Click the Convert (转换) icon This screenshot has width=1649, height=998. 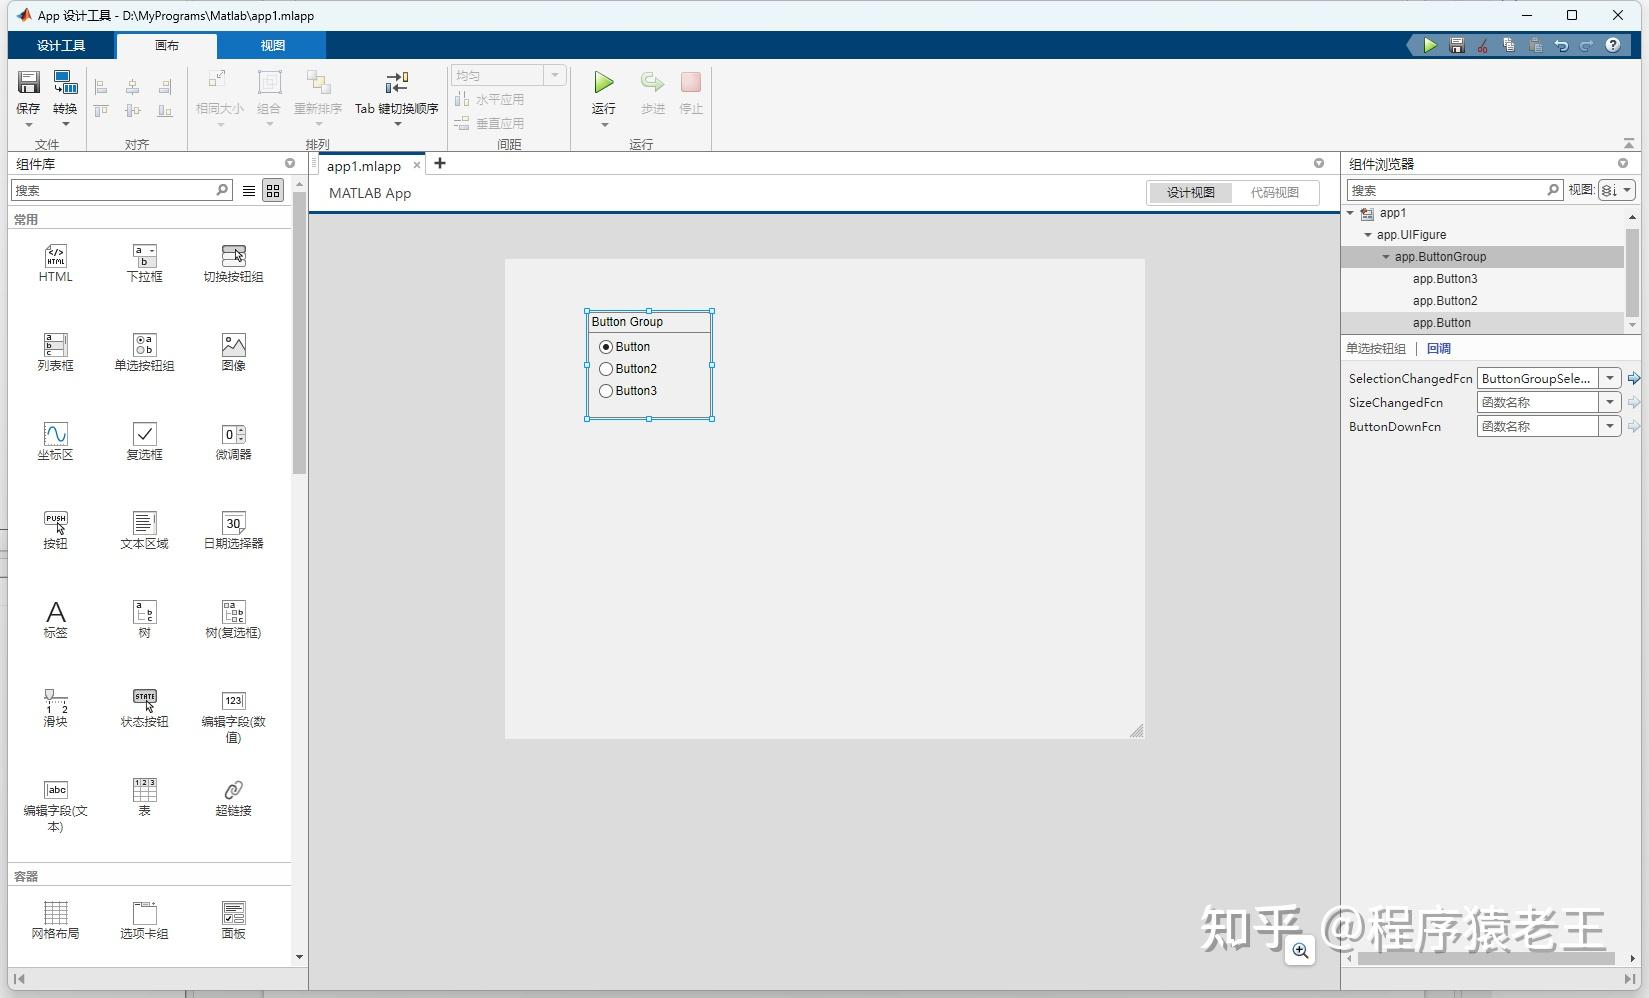[x=65, y=83]
